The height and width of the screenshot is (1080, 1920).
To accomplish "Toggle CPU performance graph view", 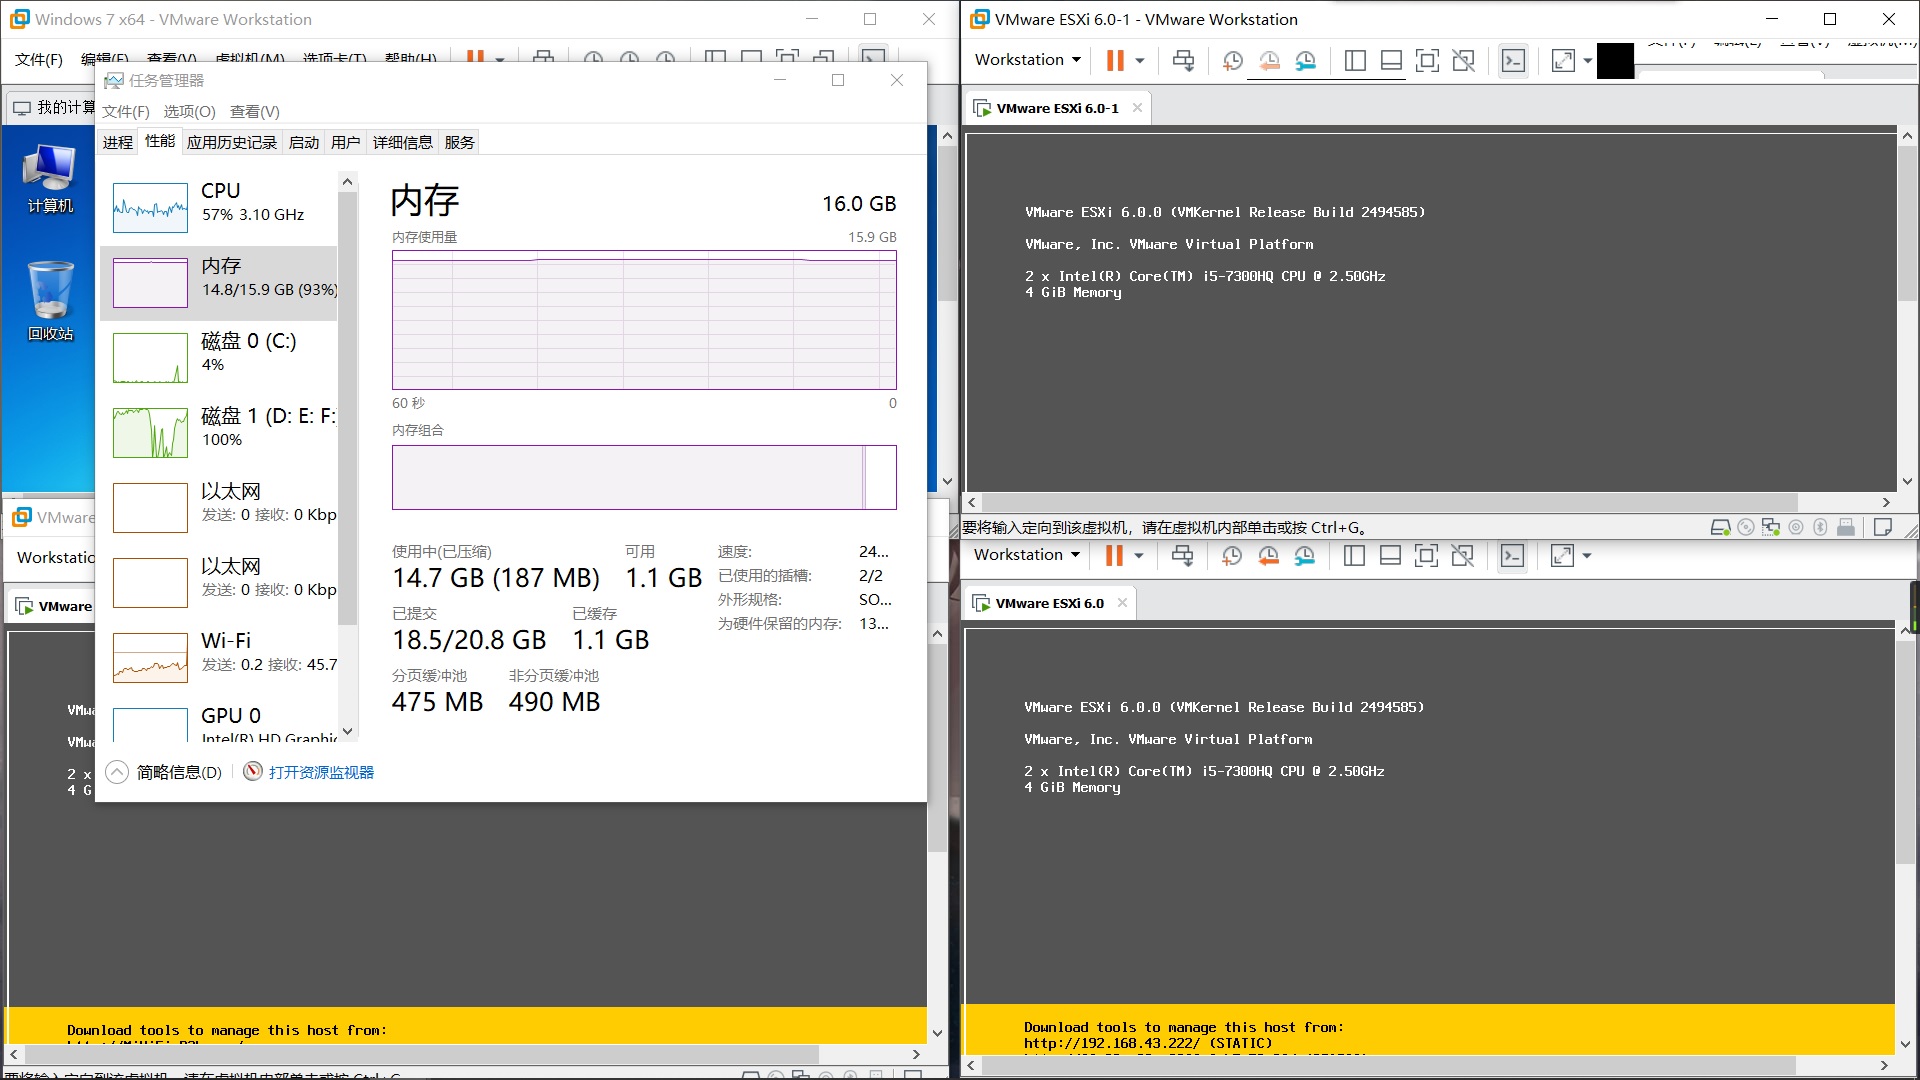I will point(149,206).
